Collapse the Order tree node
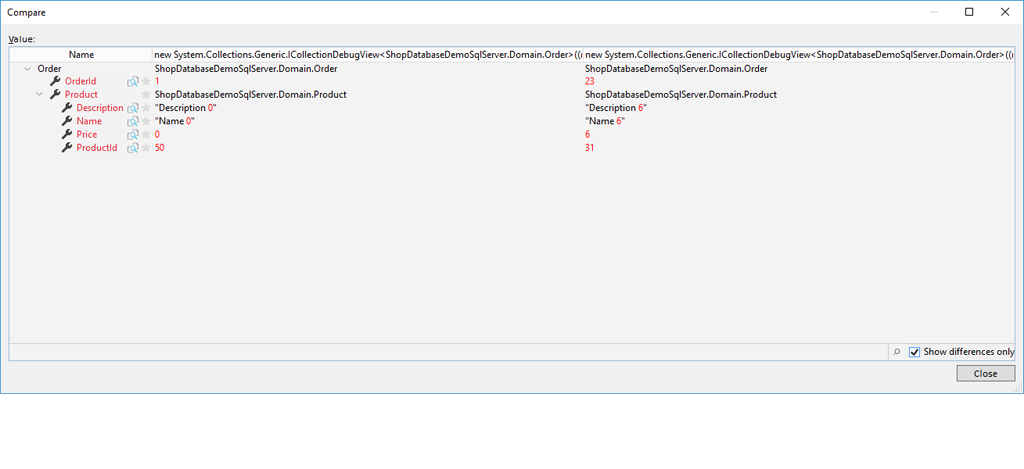 27,68
